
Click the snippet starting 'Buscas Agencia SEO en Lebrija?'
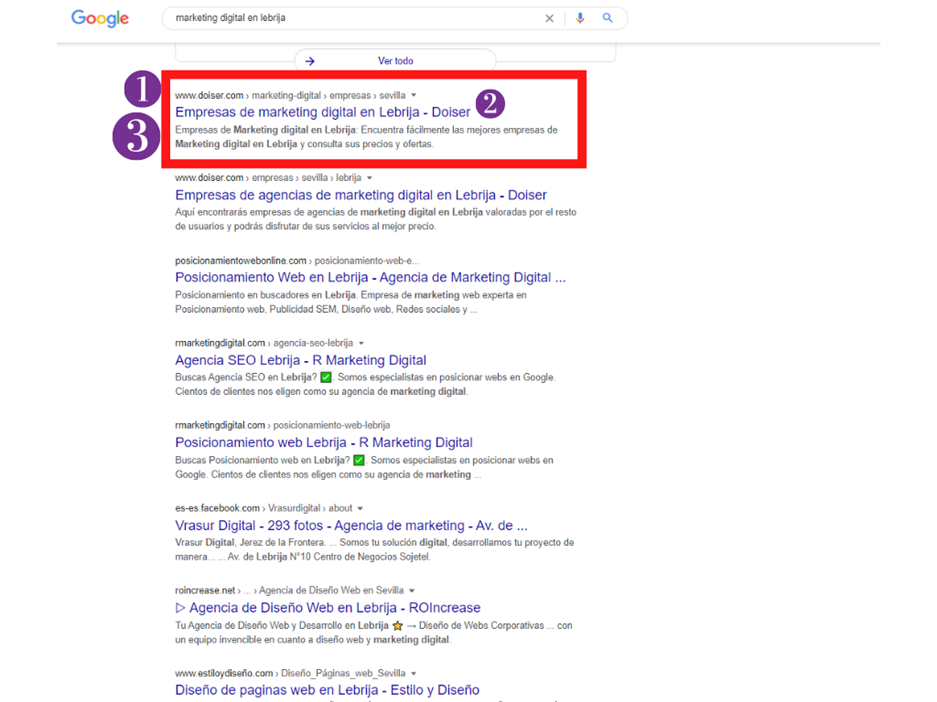coord(365,385)
